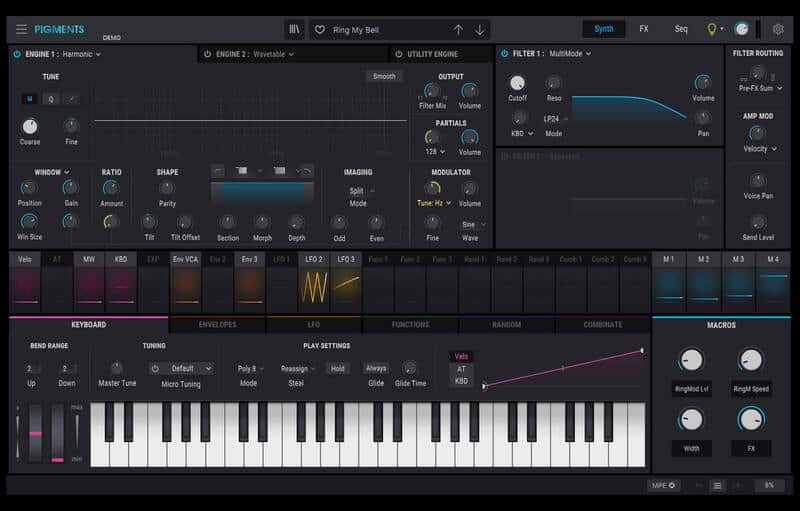Toggle Micro Tuning power button
Image resolution: width=800 pixels, height=511 pixels.
[x=155, y=368]
